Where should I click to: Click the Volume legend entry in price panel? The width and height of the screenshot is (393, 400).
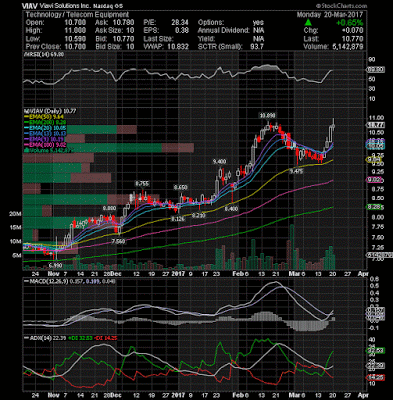[49, 150]
